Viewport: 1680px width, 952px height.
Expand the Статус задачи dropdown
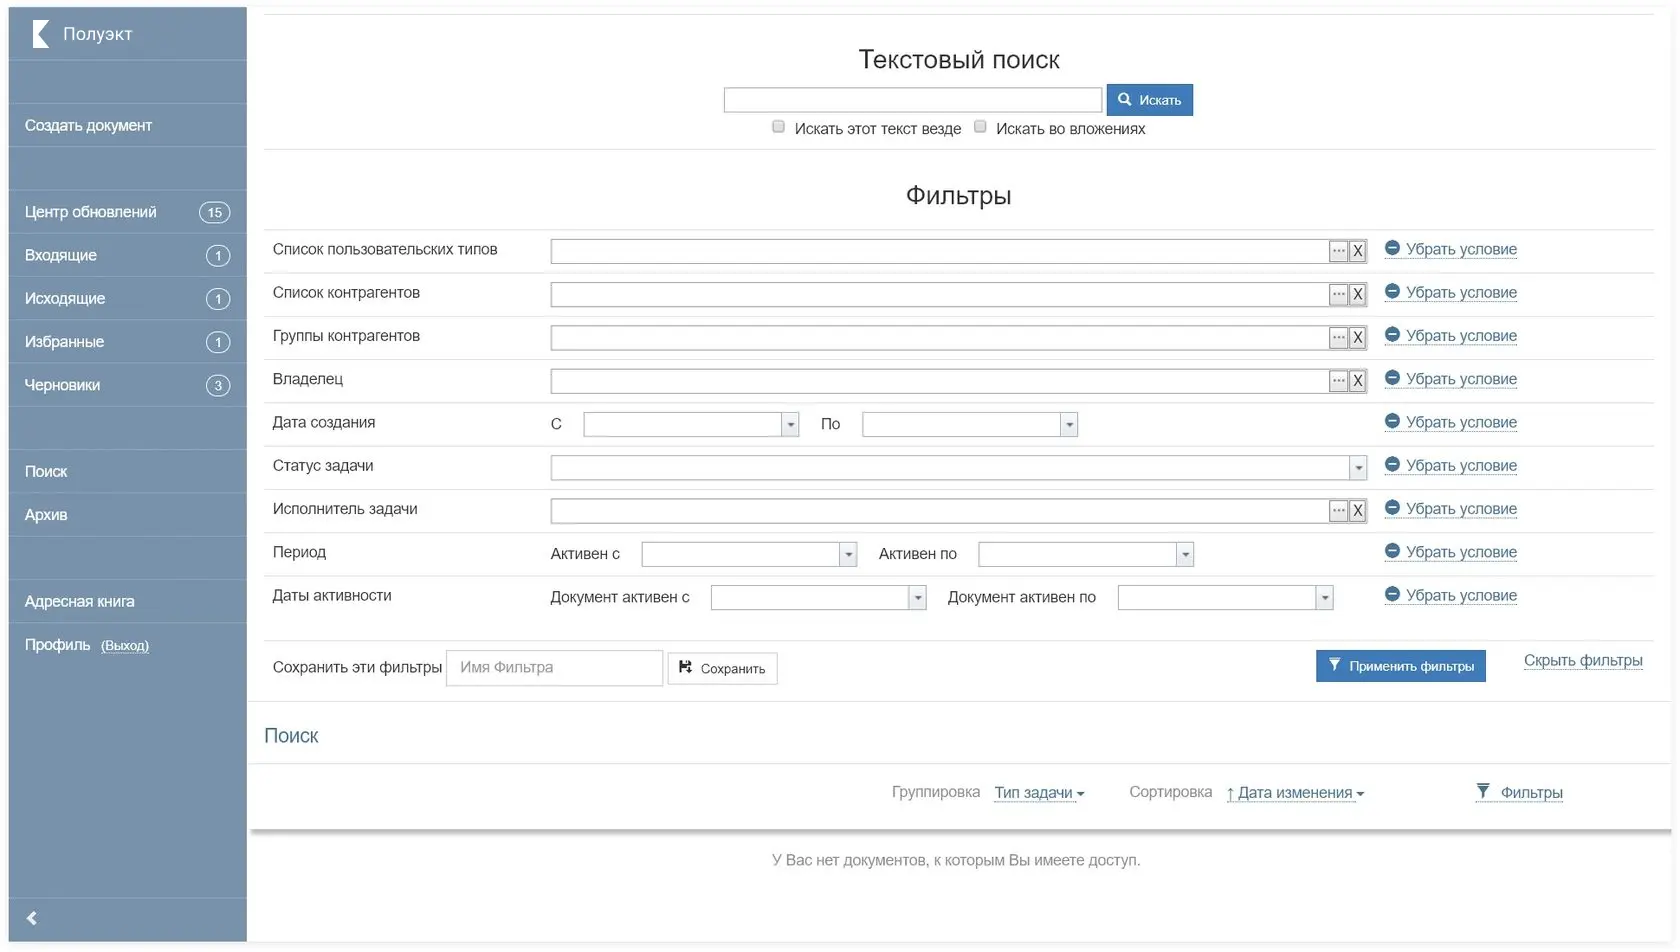(x=1358, y=468)
